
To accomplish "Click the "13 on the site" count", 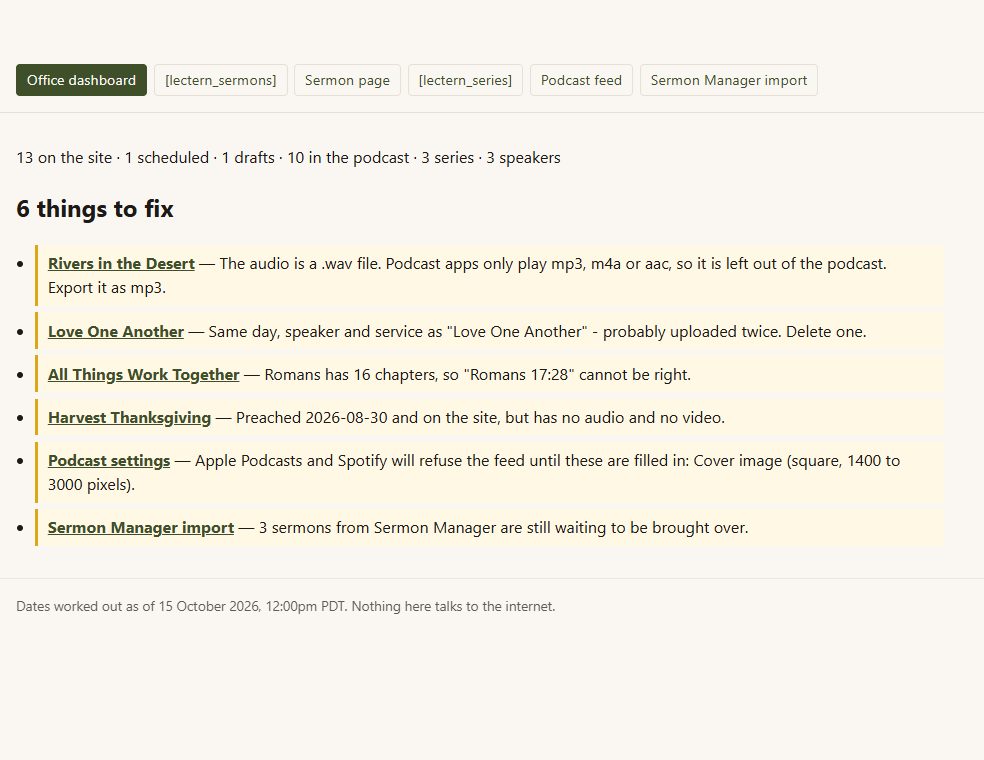I will tap(64, 158).
